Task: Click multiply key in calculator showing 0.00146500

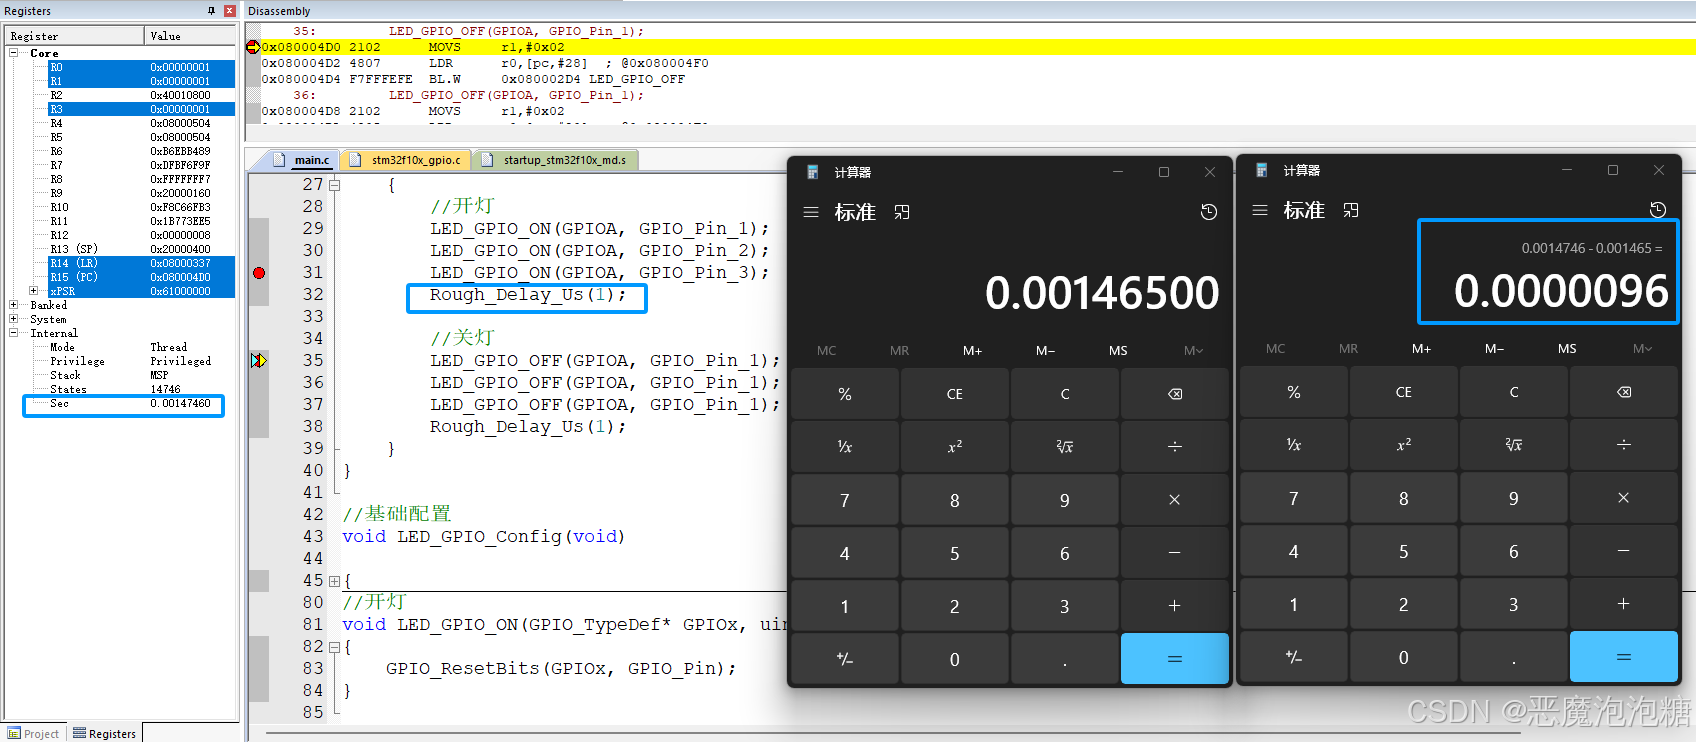Action: (1175, 500)
